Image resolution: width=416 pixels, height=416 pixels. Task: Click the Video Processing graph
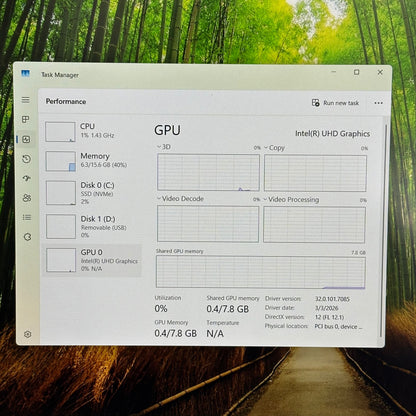314,225
